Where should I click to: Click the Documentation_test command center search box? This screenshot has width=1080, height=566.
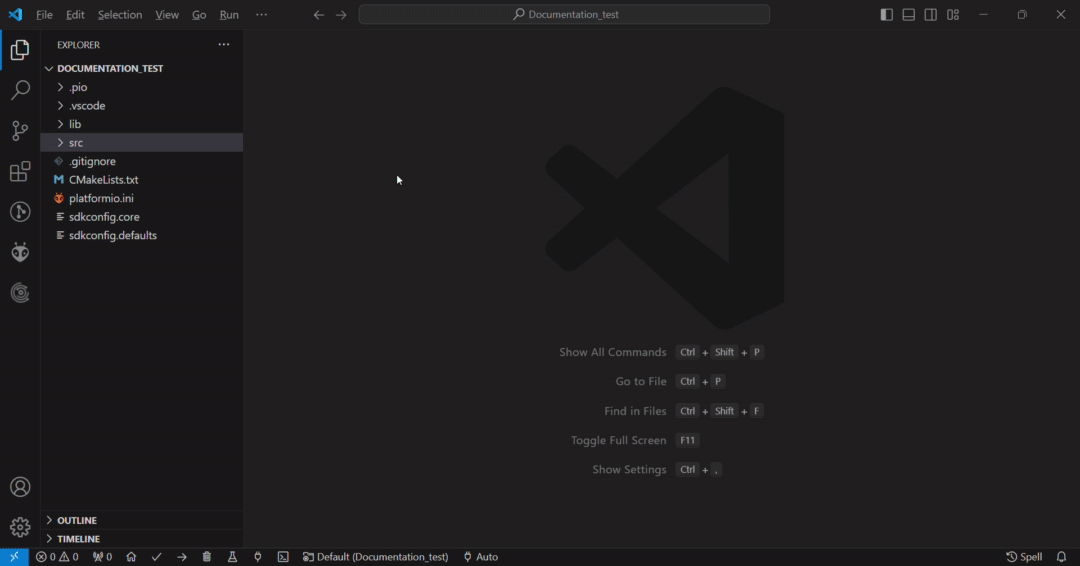tap(564, 15)
